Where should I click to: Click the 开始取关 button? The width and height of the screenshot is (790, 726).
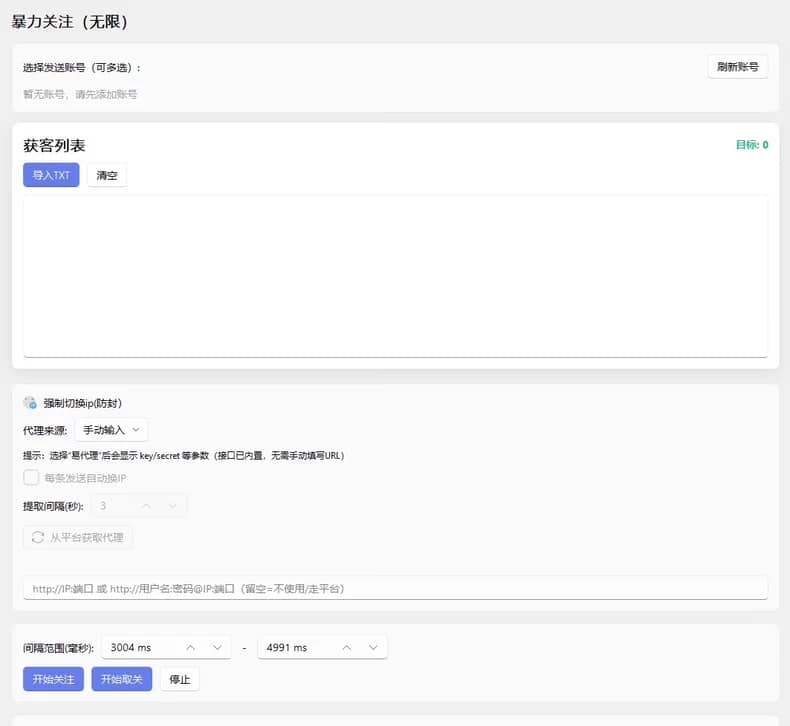(x=122, y=679)
